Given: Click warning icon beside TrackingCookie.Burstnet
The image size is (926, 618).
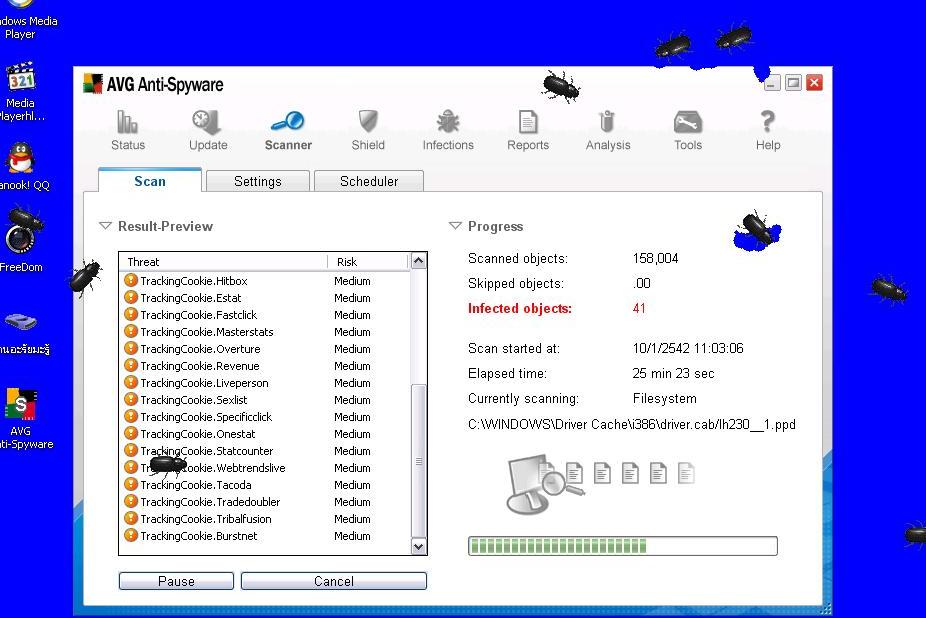Looking at the screenshot, I should pos(131,536).
